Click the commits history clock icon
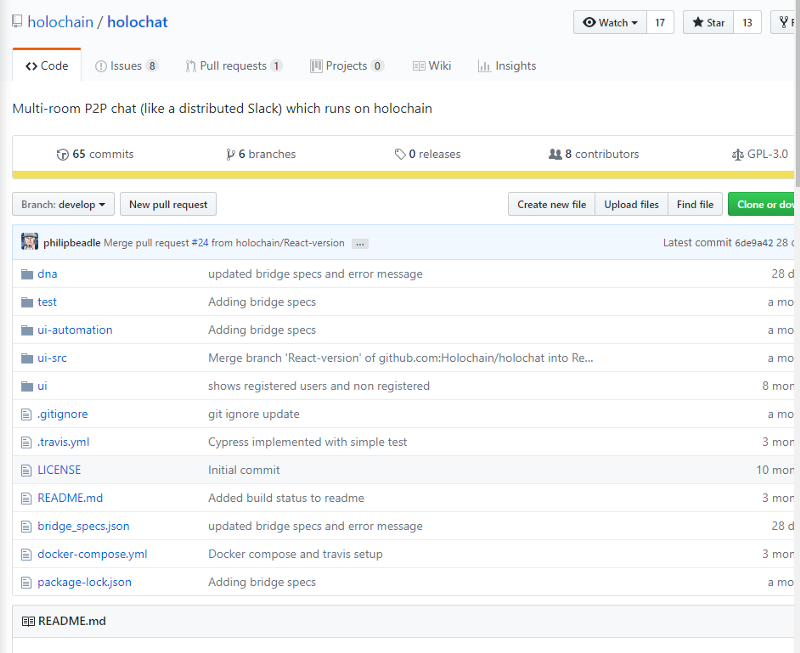This screenshot has height=653, width=800. click(x=63, y=155)
